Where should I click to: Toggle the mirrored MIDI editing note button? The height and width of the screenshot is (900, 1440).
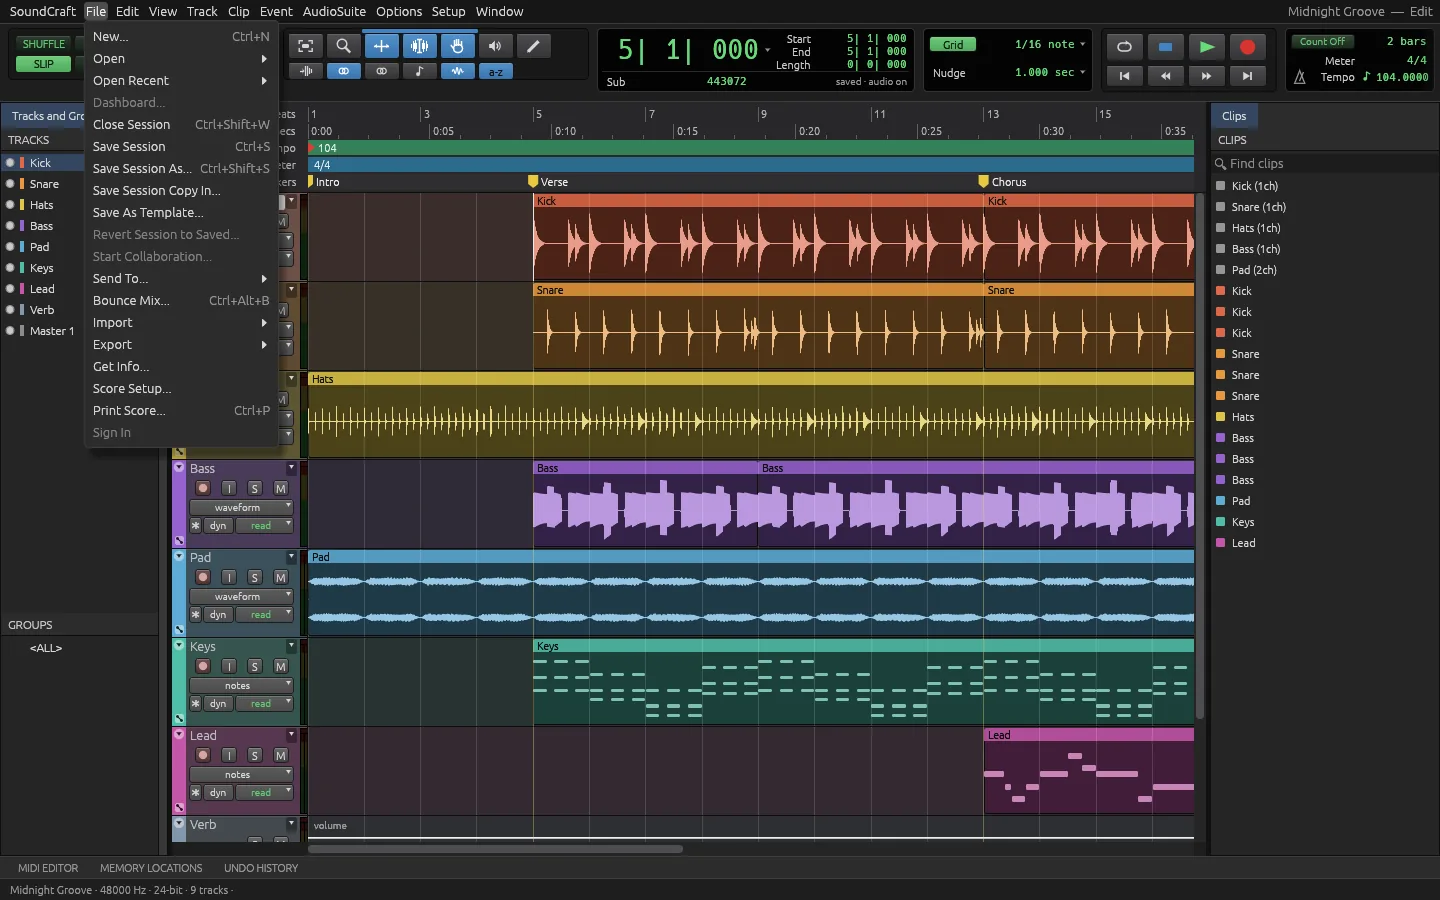click(419, 71)
